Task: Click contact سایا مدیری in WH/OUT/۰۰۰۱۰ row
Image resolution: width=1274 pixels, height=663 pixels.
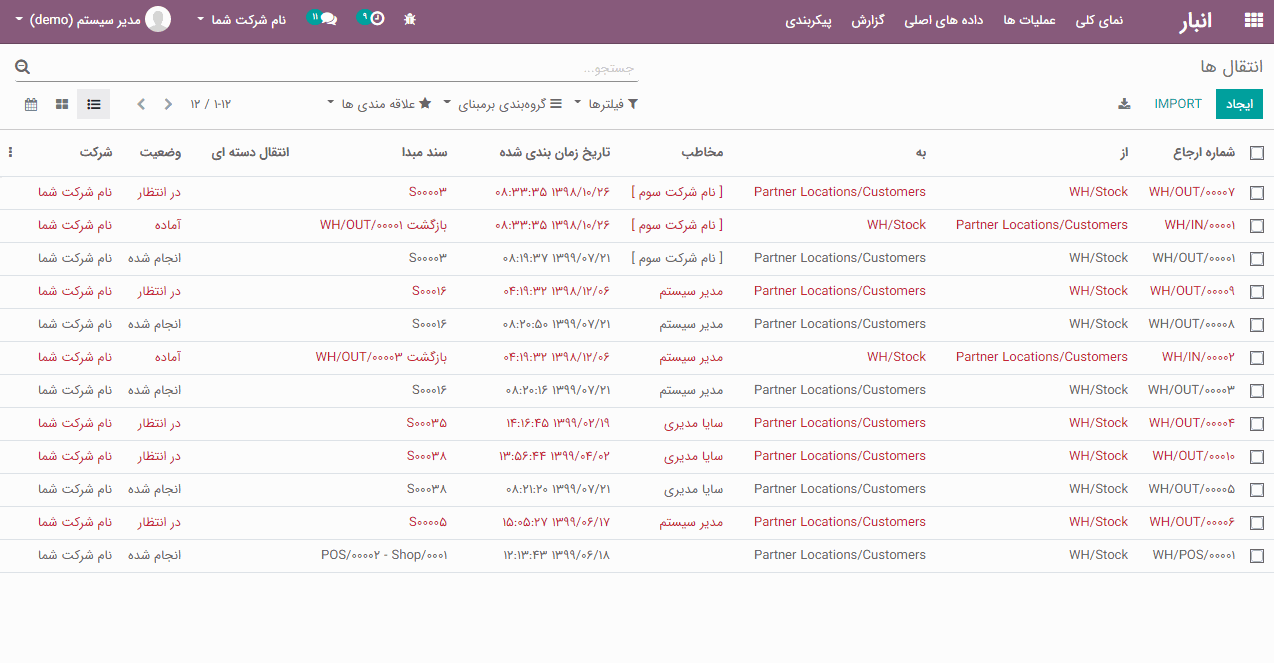Action: click(x=693, y=456)
